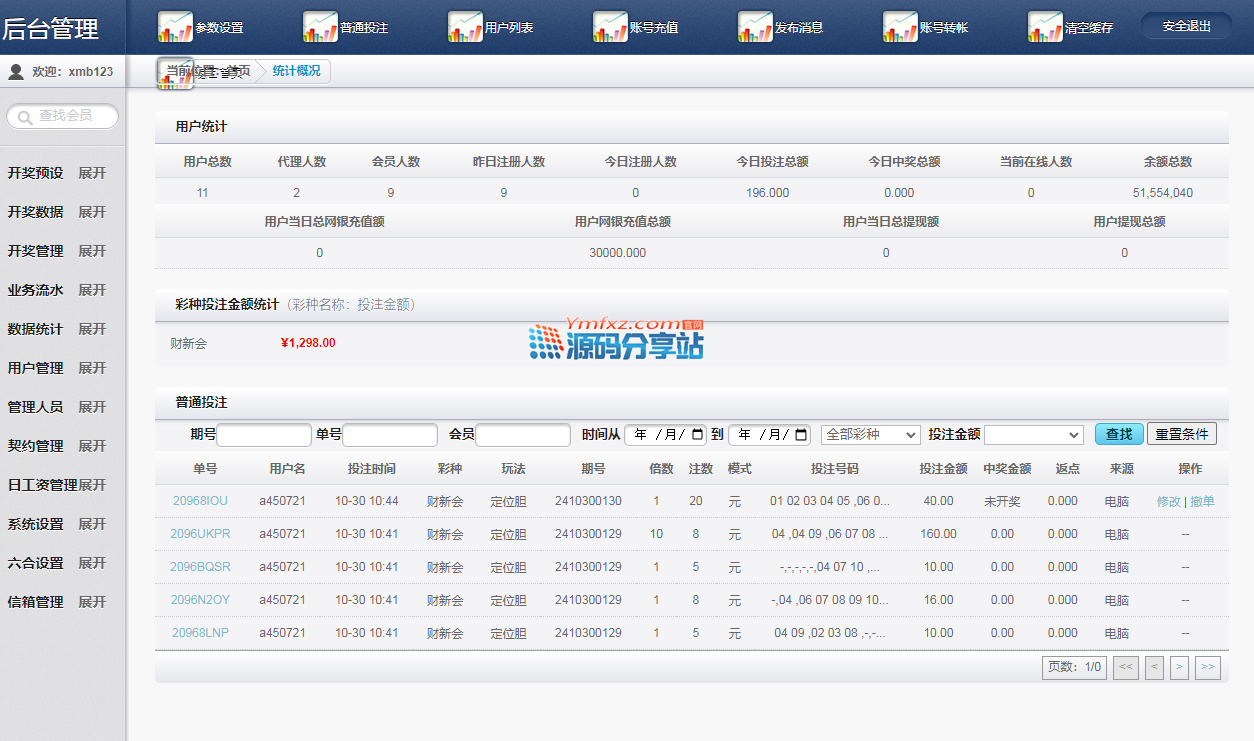Click the 用户列表 chart icon
The image size is (1254, 741).
click(x=465, y=27)
